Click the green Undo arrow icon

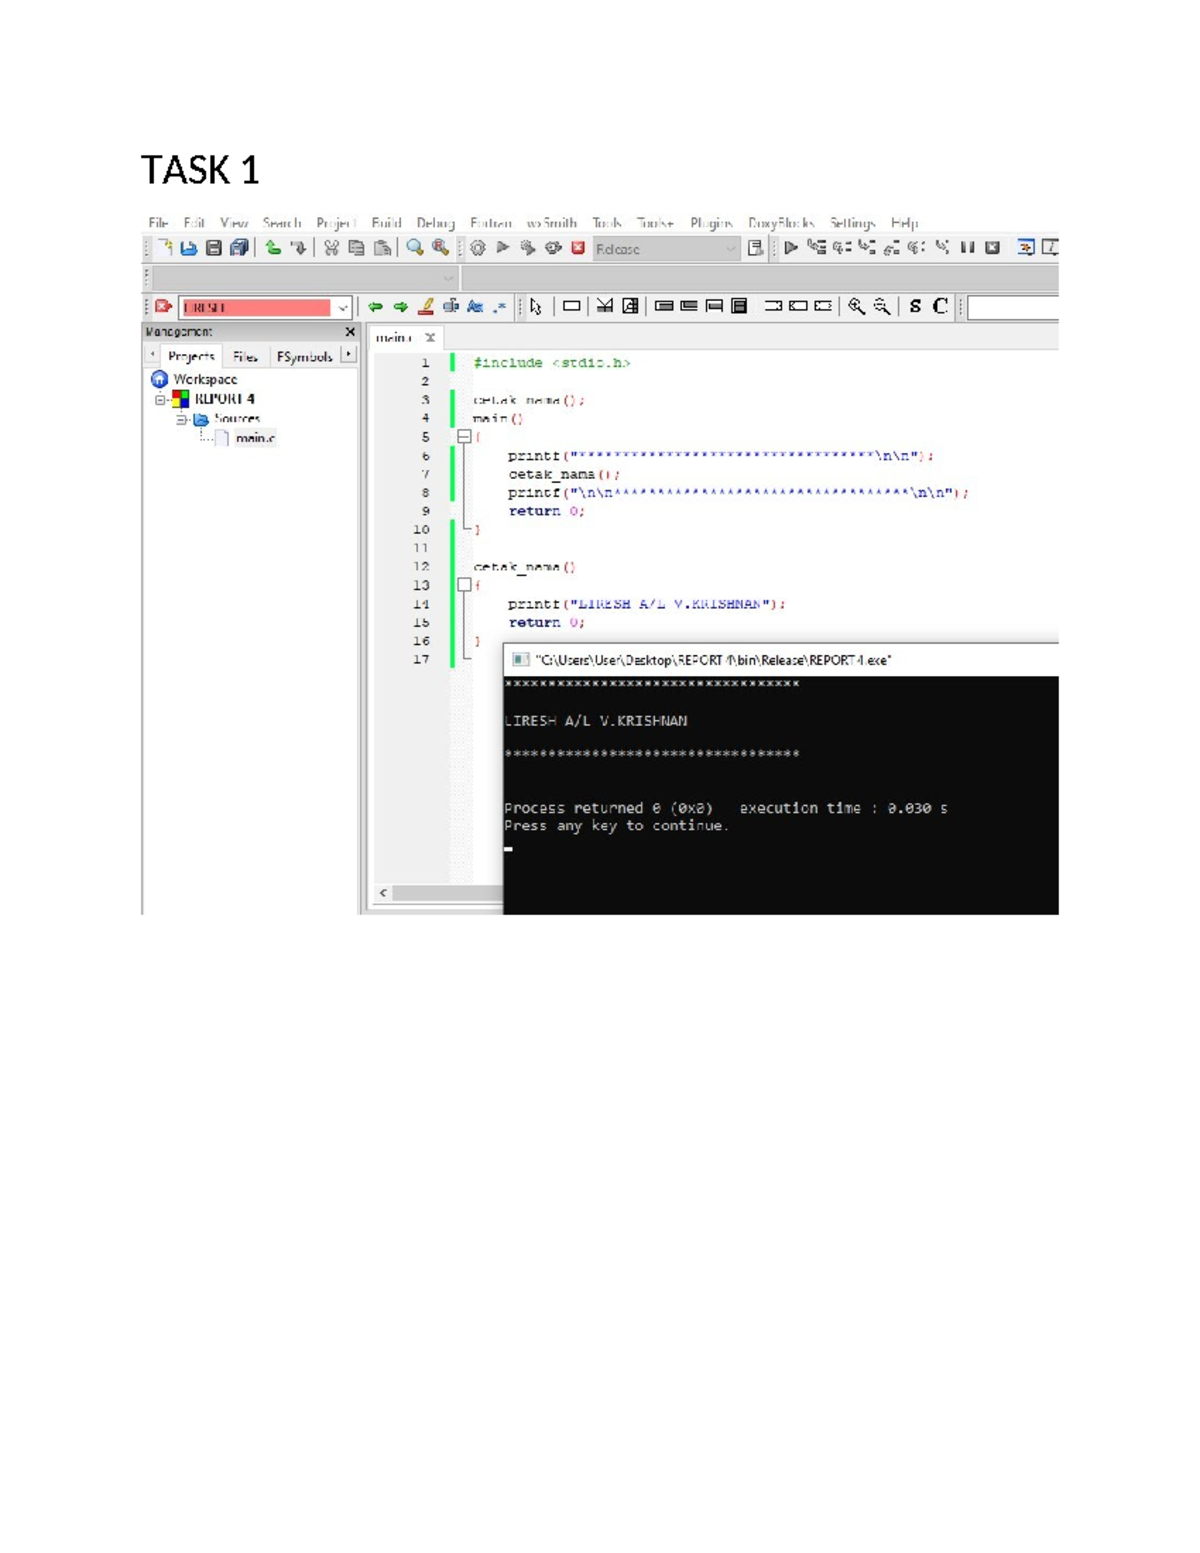[x=273, y=248]
